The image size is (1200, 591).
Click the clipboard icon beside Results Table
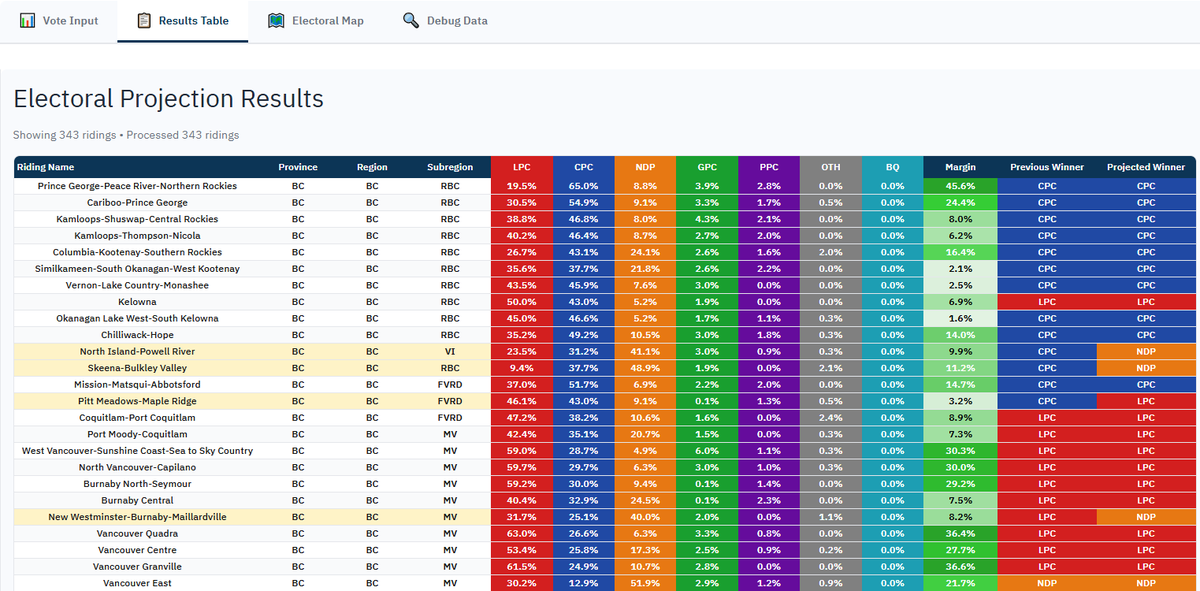tap(142, 20)
